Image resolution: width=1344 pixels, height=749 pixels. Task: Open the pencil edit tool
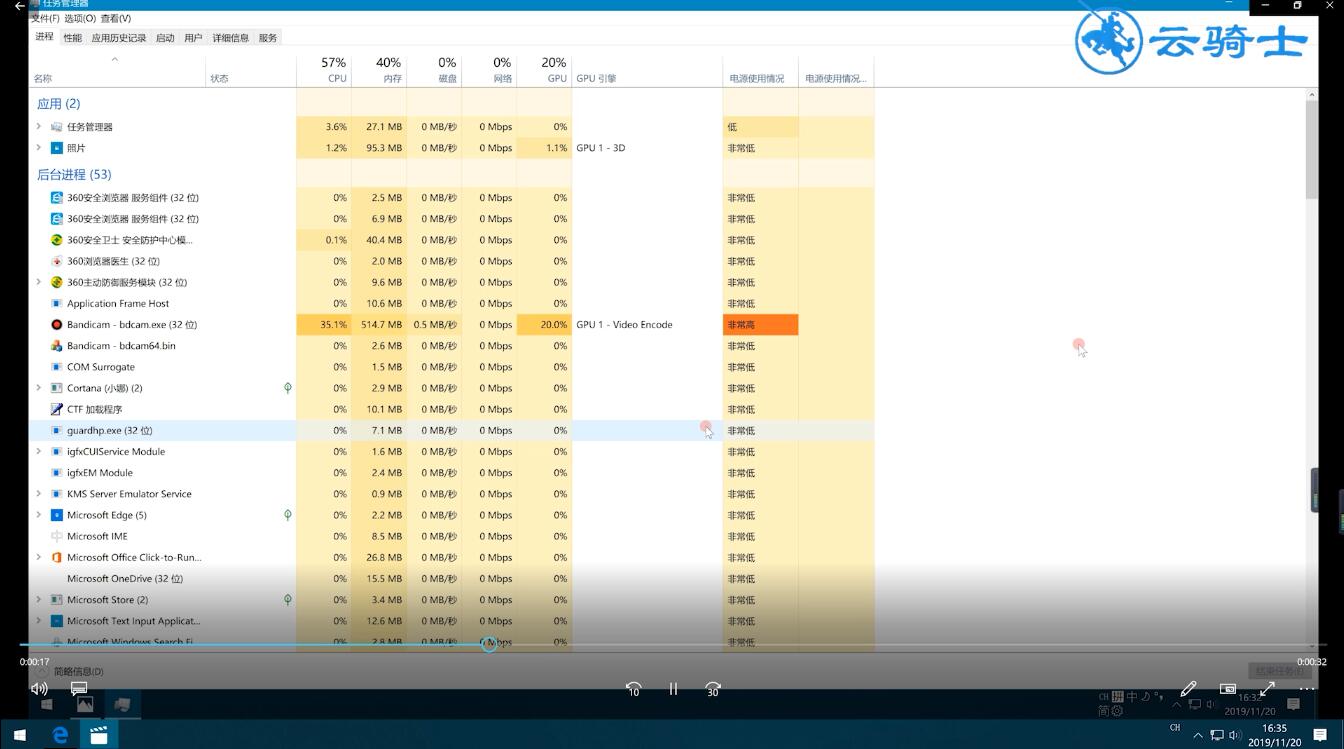pos(1188,689)
